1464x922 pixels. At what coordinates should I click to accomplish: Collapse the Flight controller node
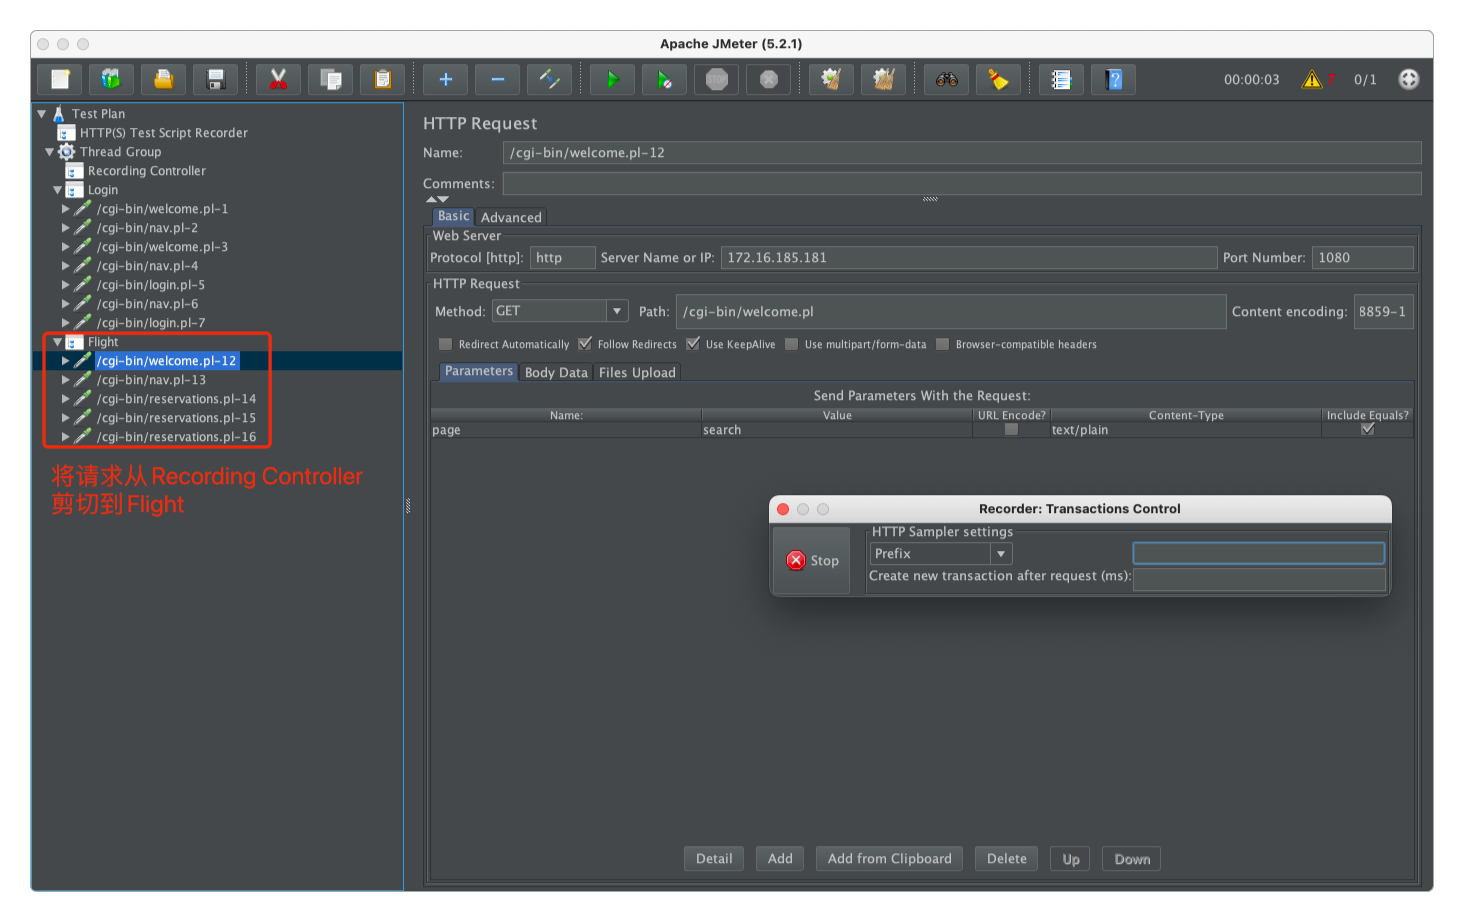coord(57,342)
